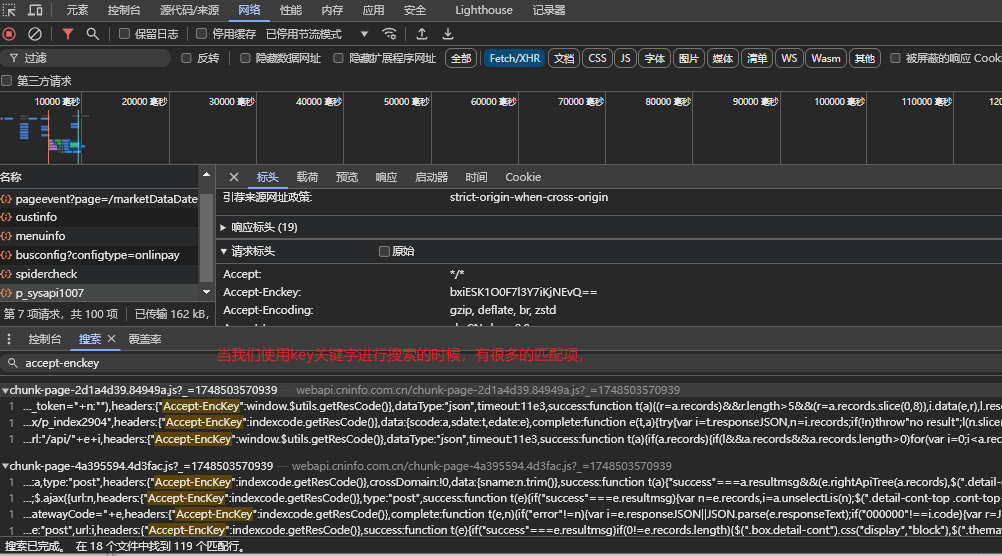The height and width of the screenshot is (556, 1002).
Task: Select CSS request type filter
Action: (597, 58)
